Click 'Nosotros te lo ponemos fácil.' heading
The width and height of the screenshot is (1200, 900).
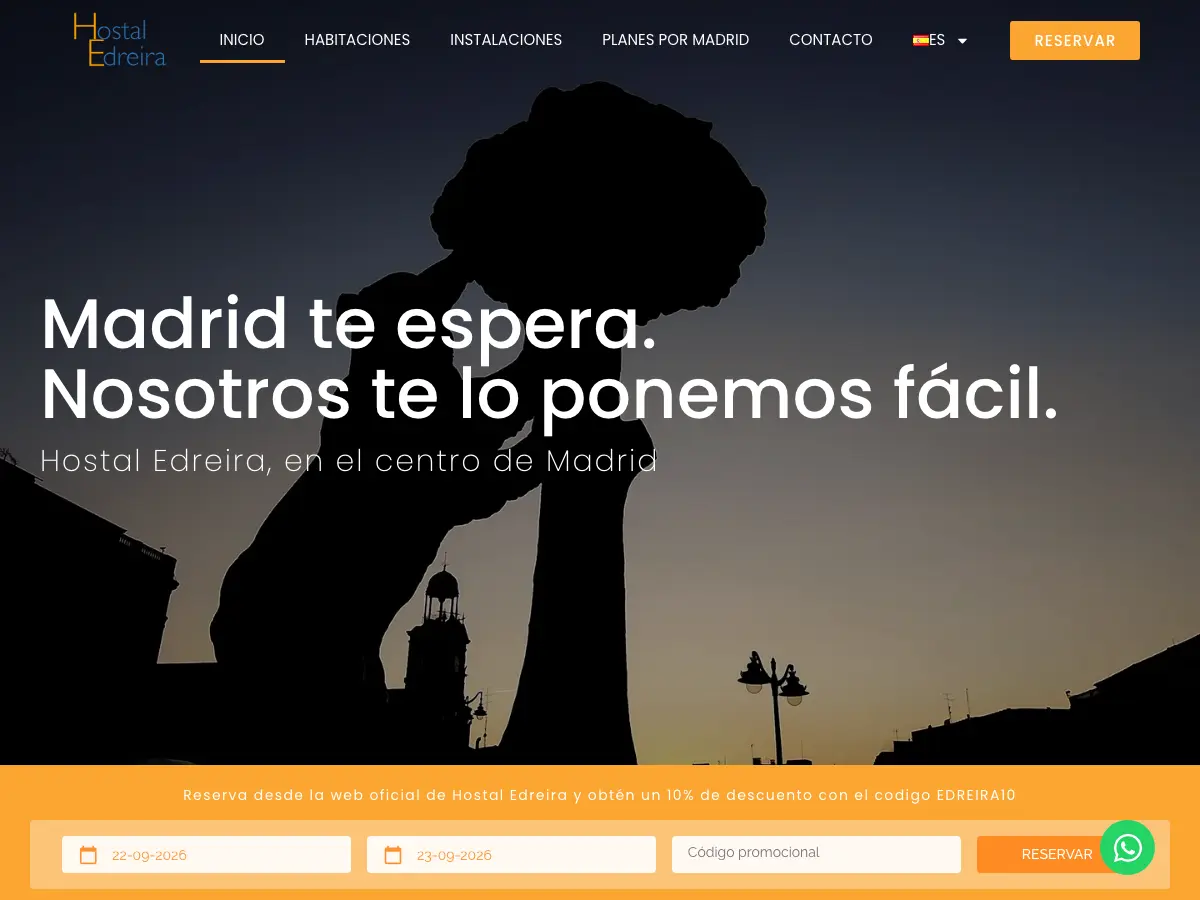pos(549,396)
